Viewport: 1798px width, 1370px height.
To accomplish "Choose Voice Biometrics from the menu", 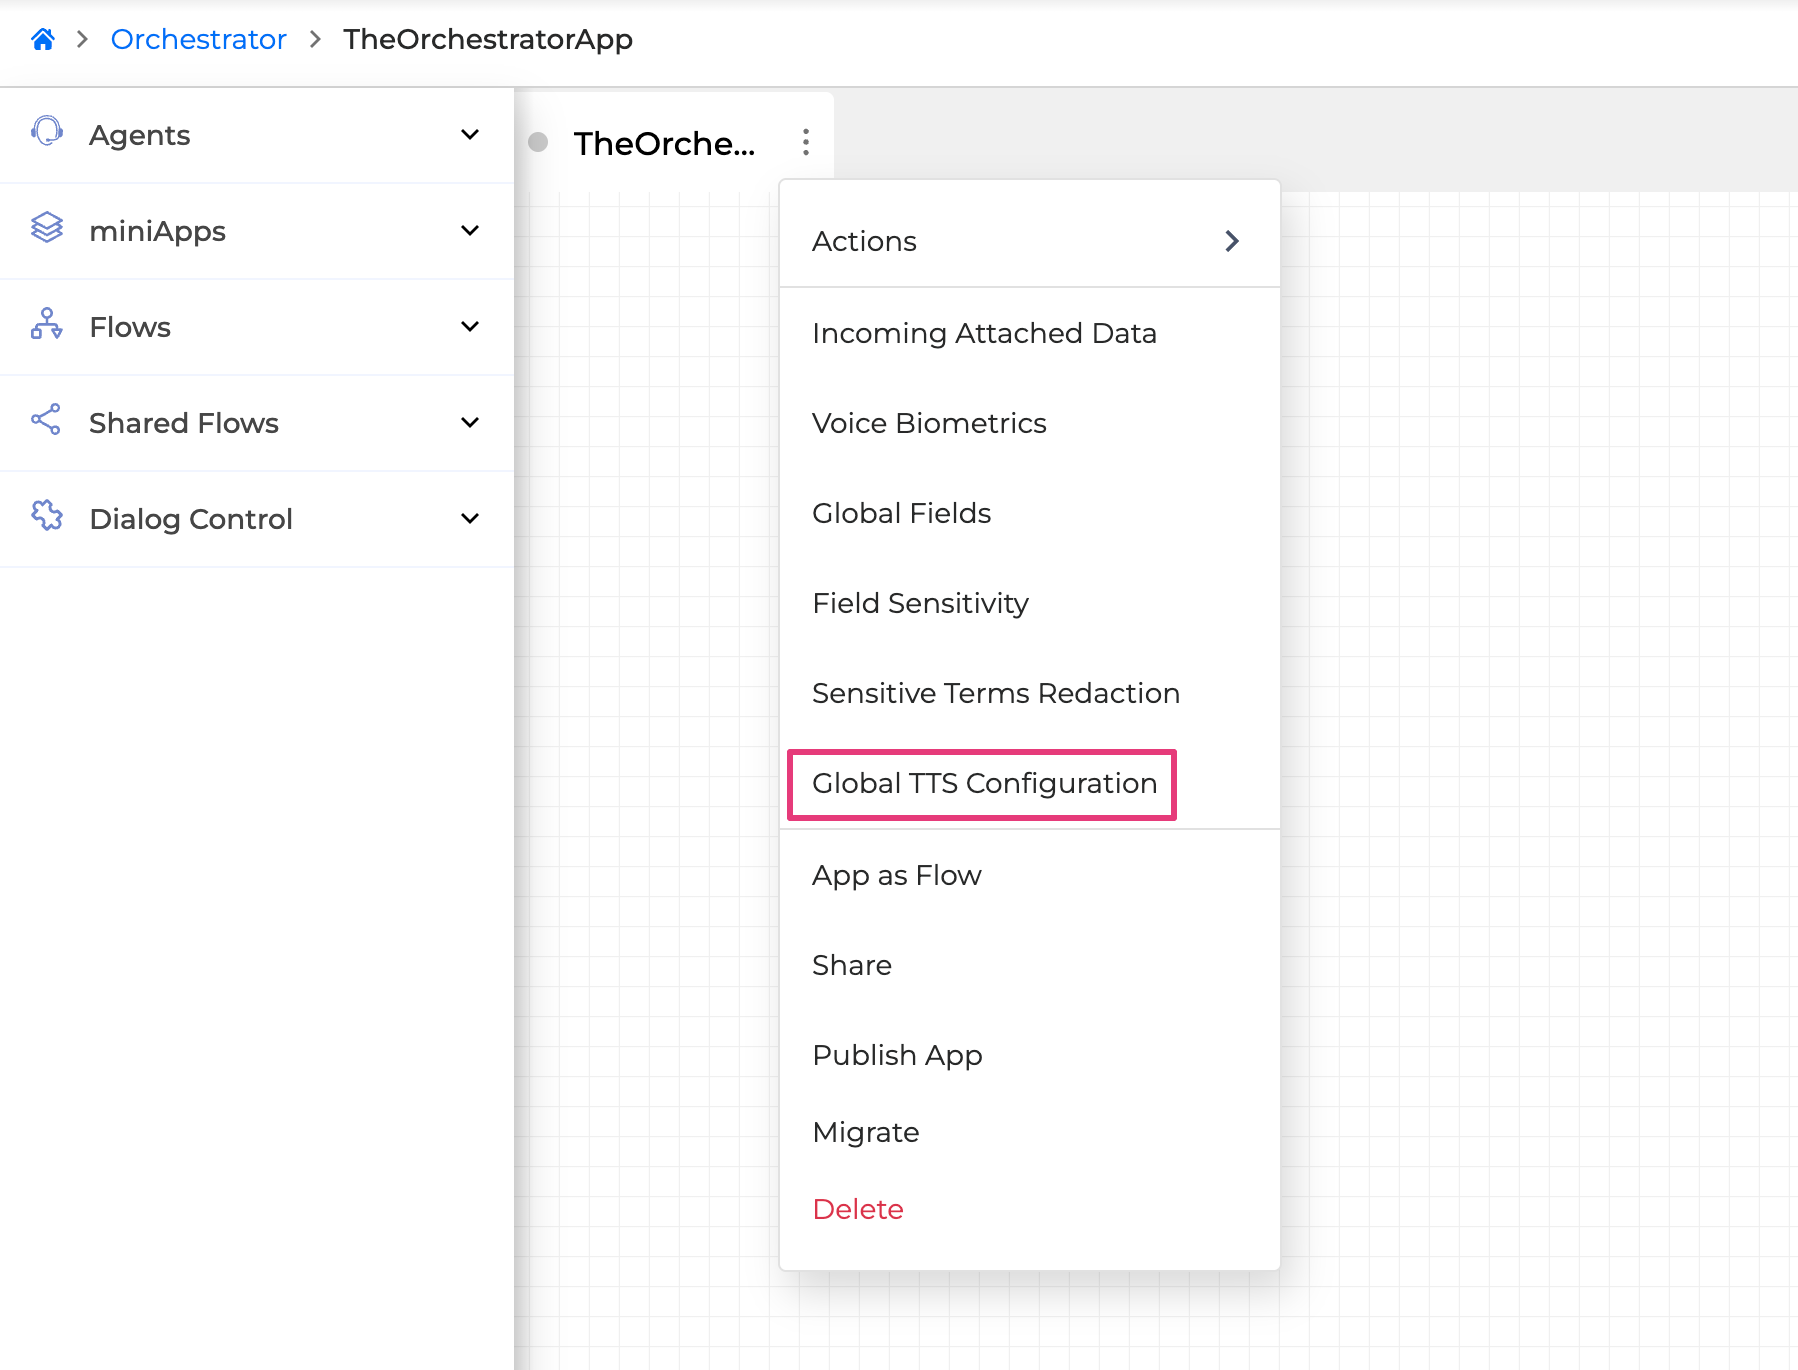I will [929, 423].
